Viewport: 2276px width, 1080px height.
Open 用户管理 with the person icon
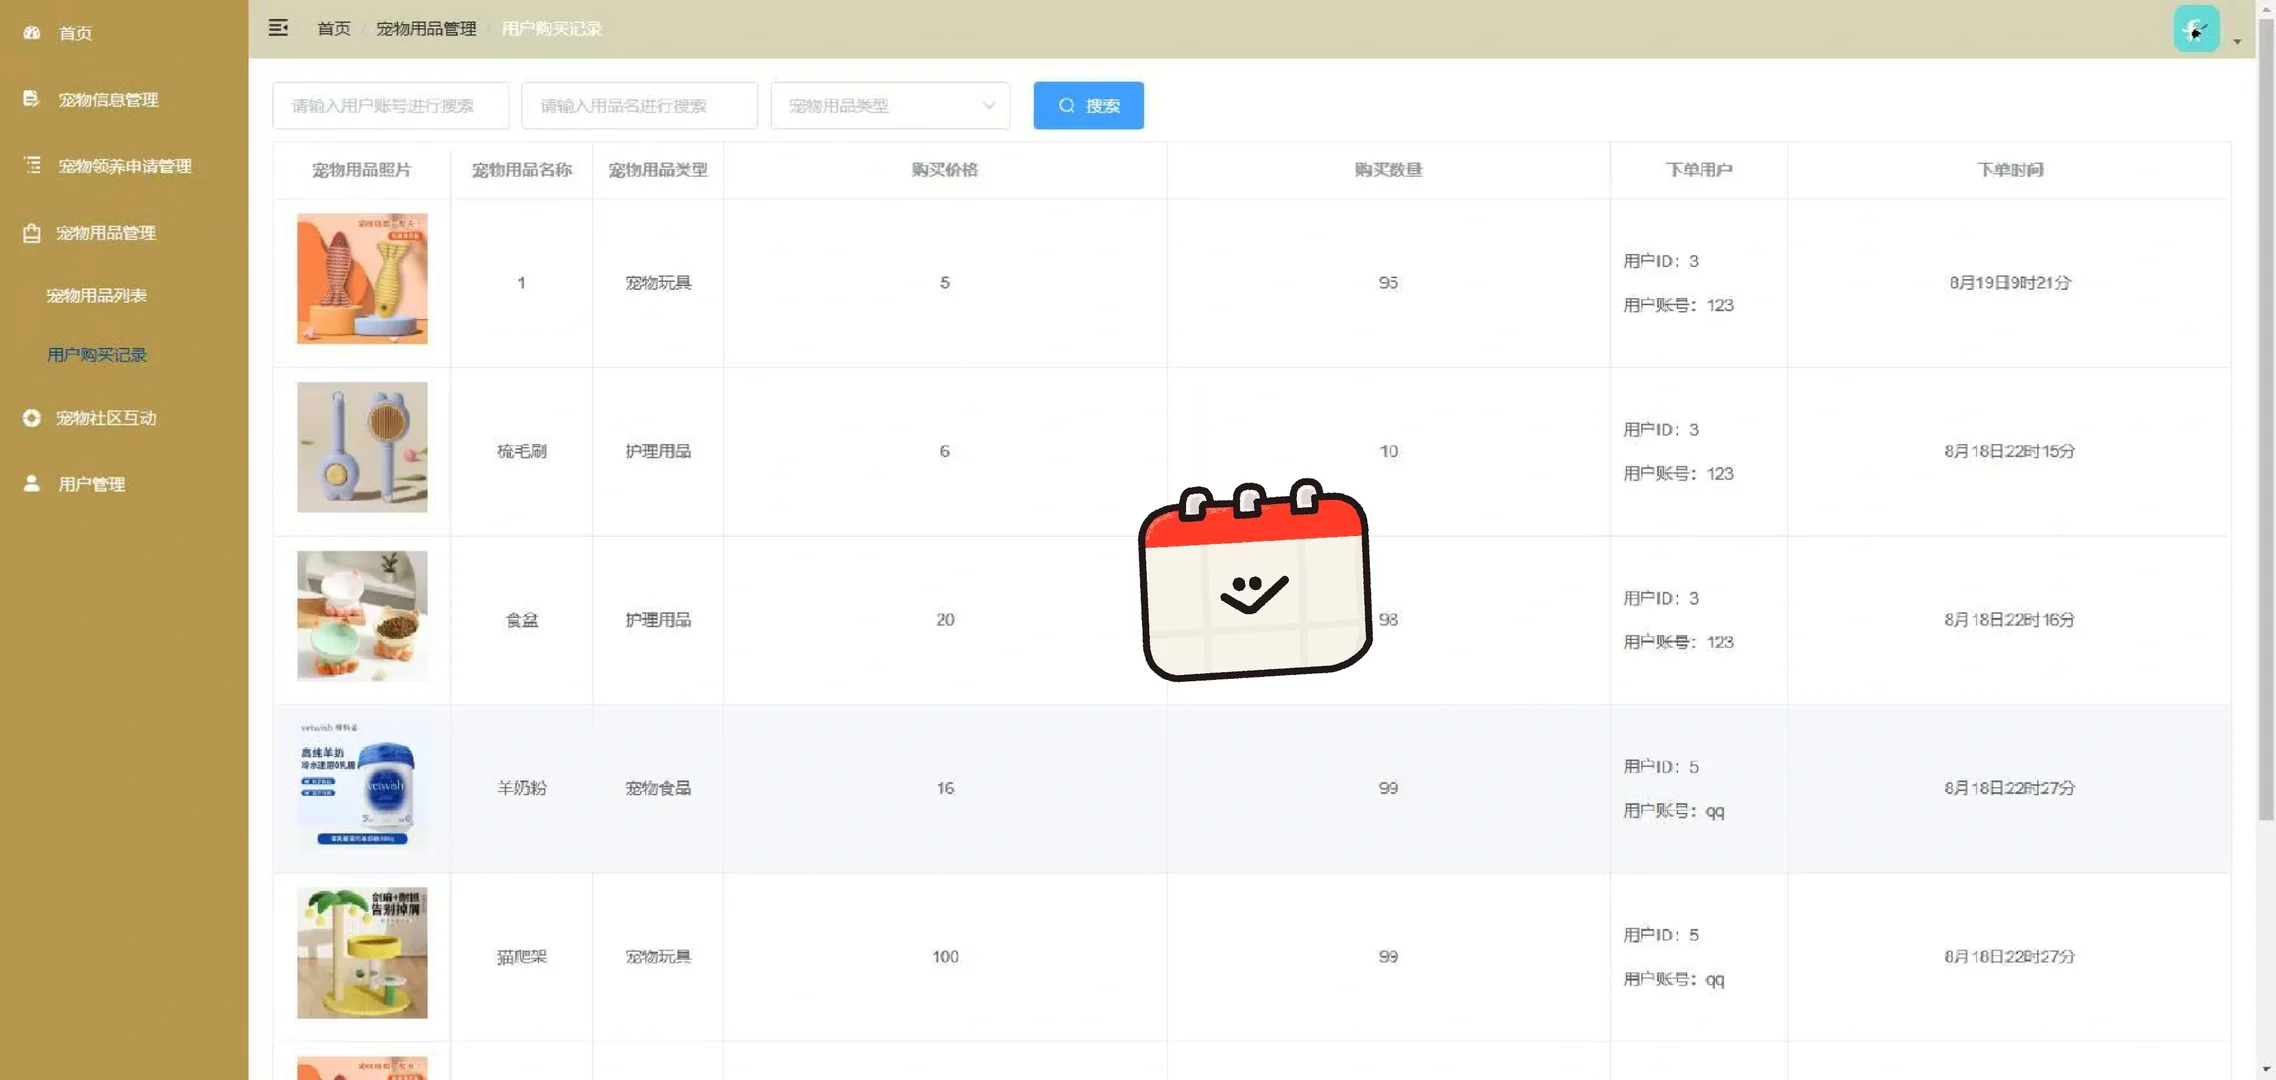point(30,483)
